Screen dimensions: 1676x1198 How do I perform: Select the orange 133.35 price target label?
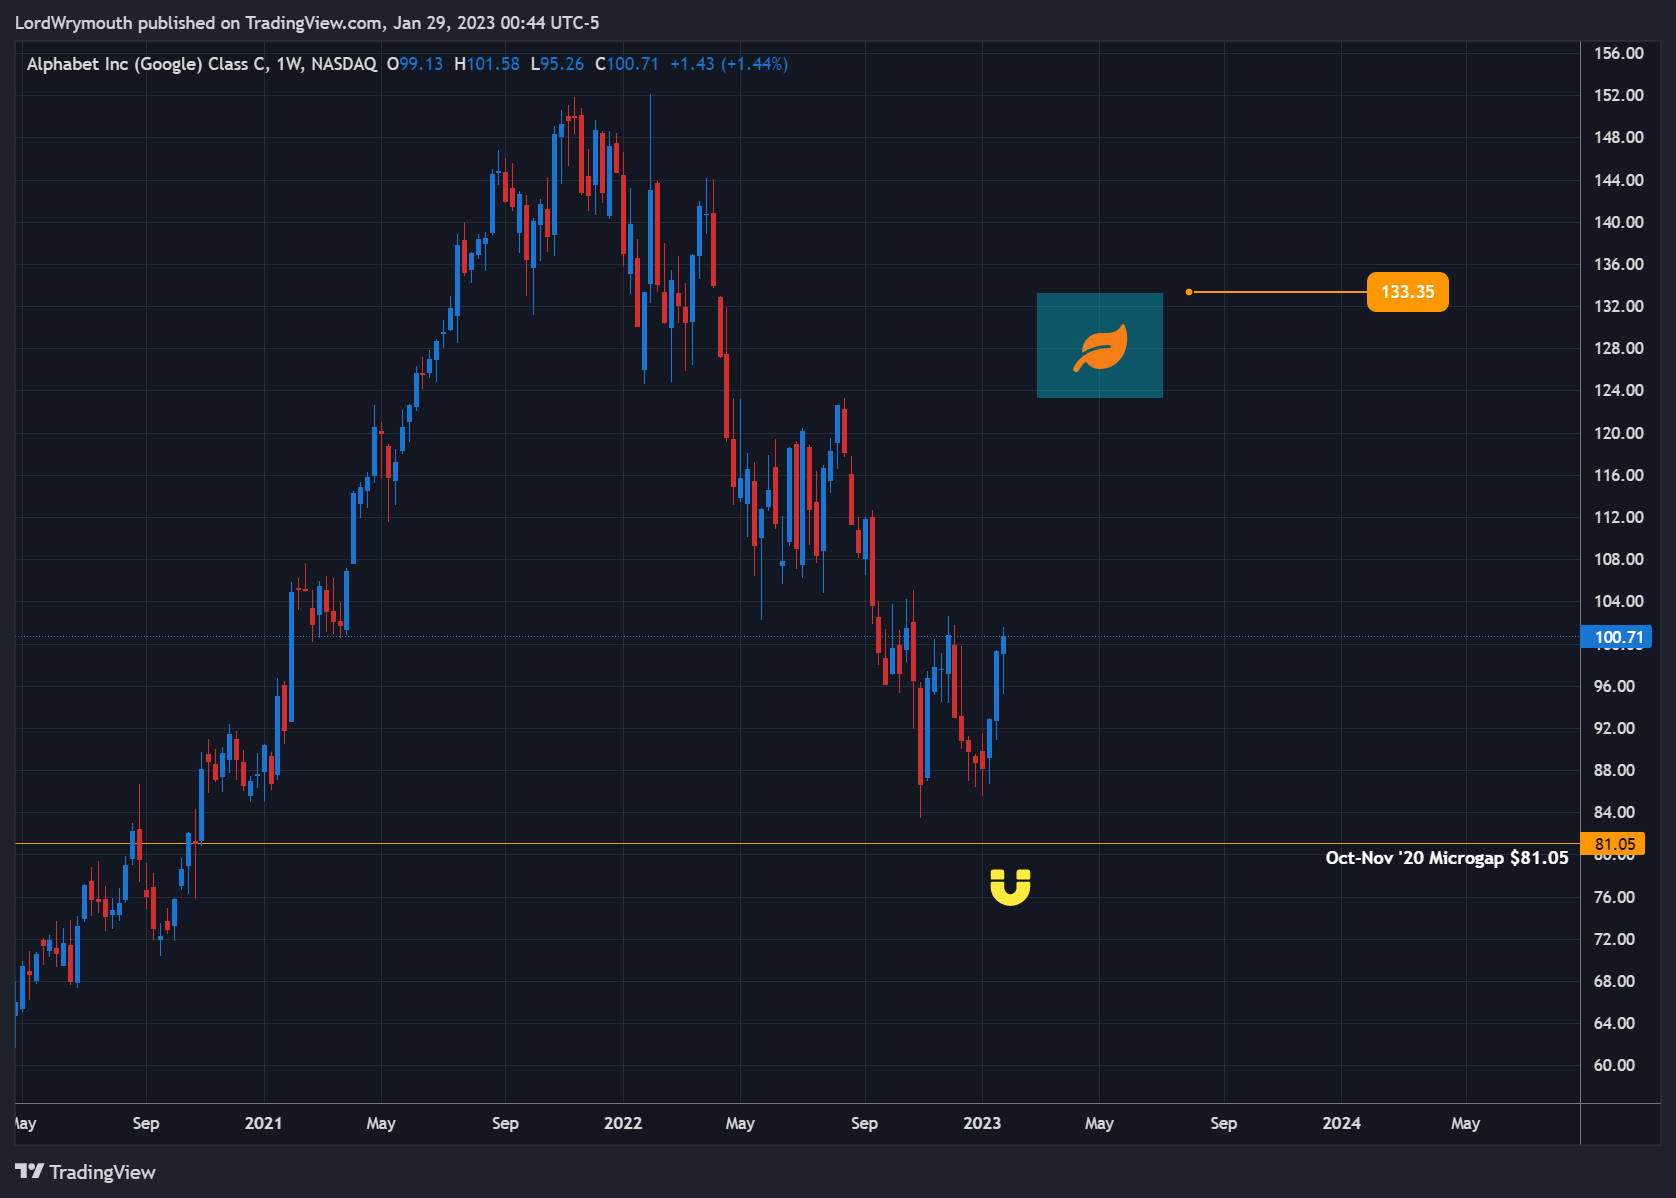[x=1407, y=292]
